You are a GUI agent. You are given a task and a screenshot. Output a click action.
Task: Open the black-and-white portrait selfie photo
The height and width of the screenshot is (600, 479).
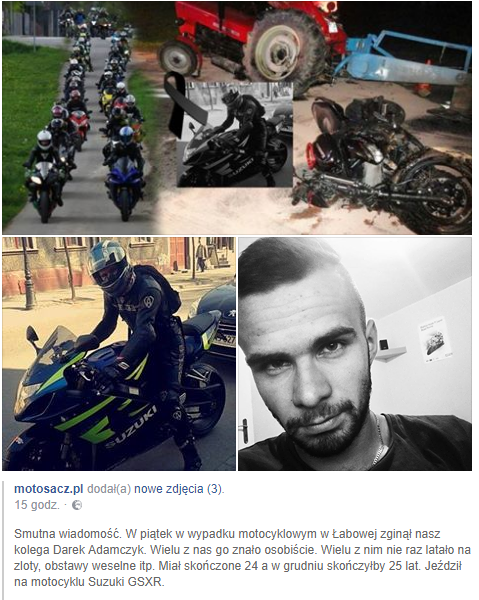pyautogui.click(x=355, y=354)
